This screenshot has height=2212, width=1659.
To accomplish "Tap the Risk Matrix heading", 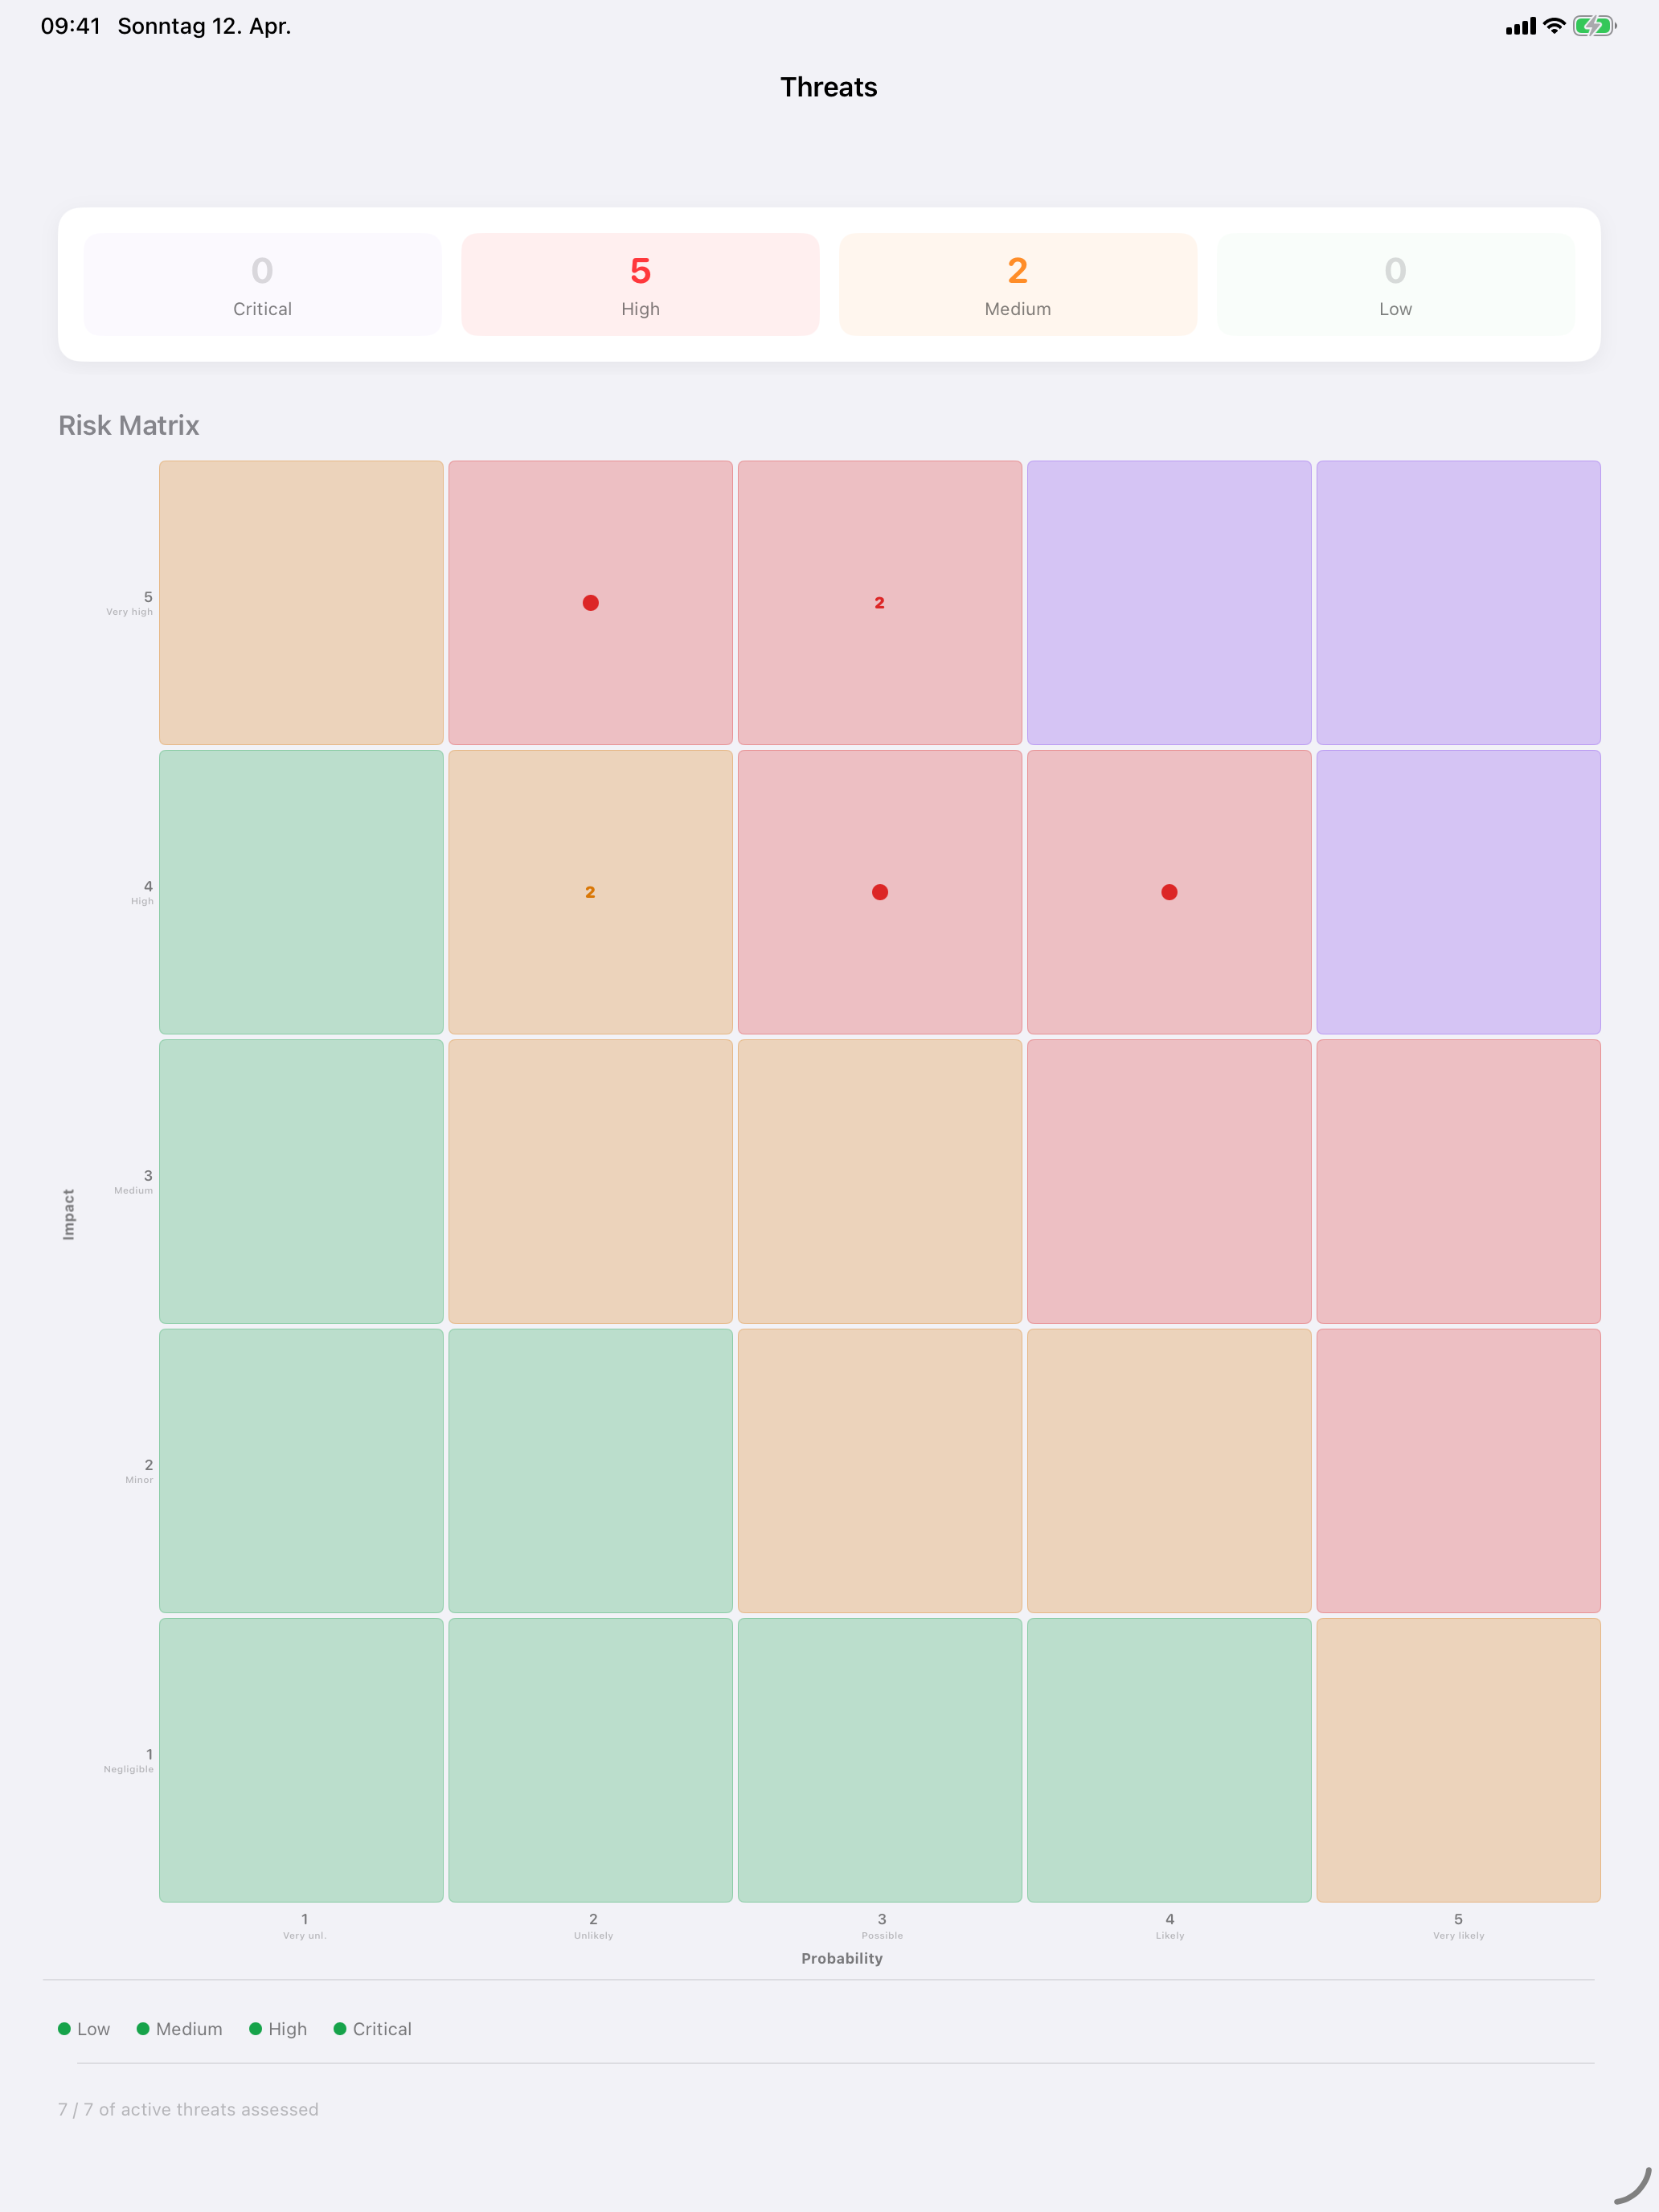I will tap(128, 425).
